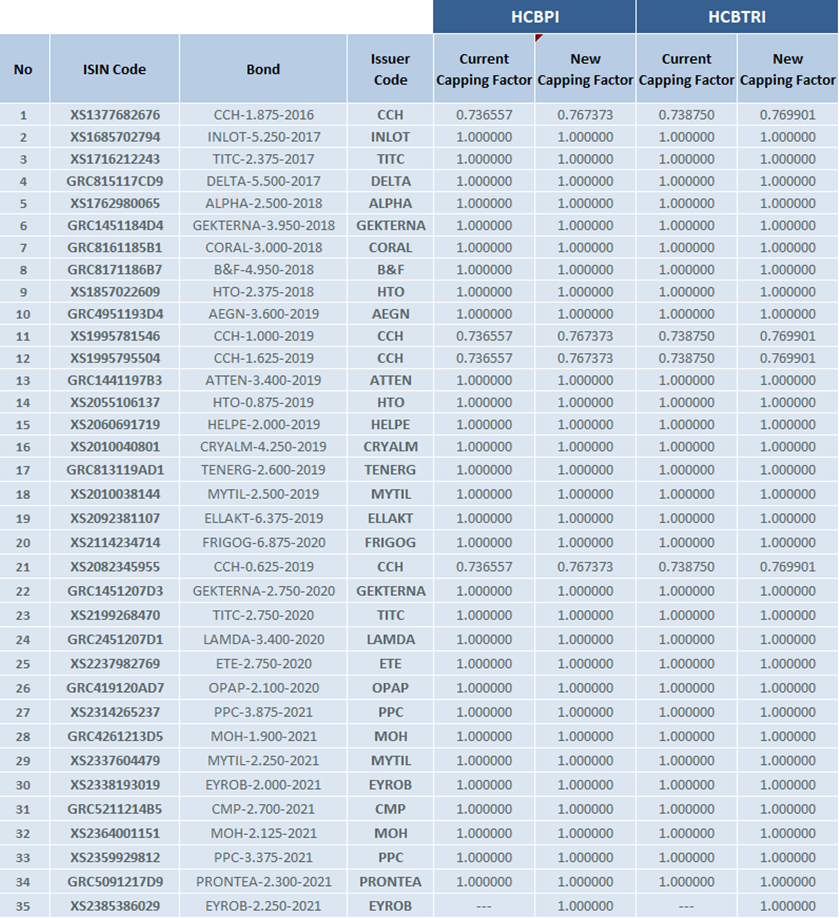Image resolution: width=839 pixels, height=918 pixels.
Task: Click bond cell OPAP-2.100-2020
Action: click(263, 688)
